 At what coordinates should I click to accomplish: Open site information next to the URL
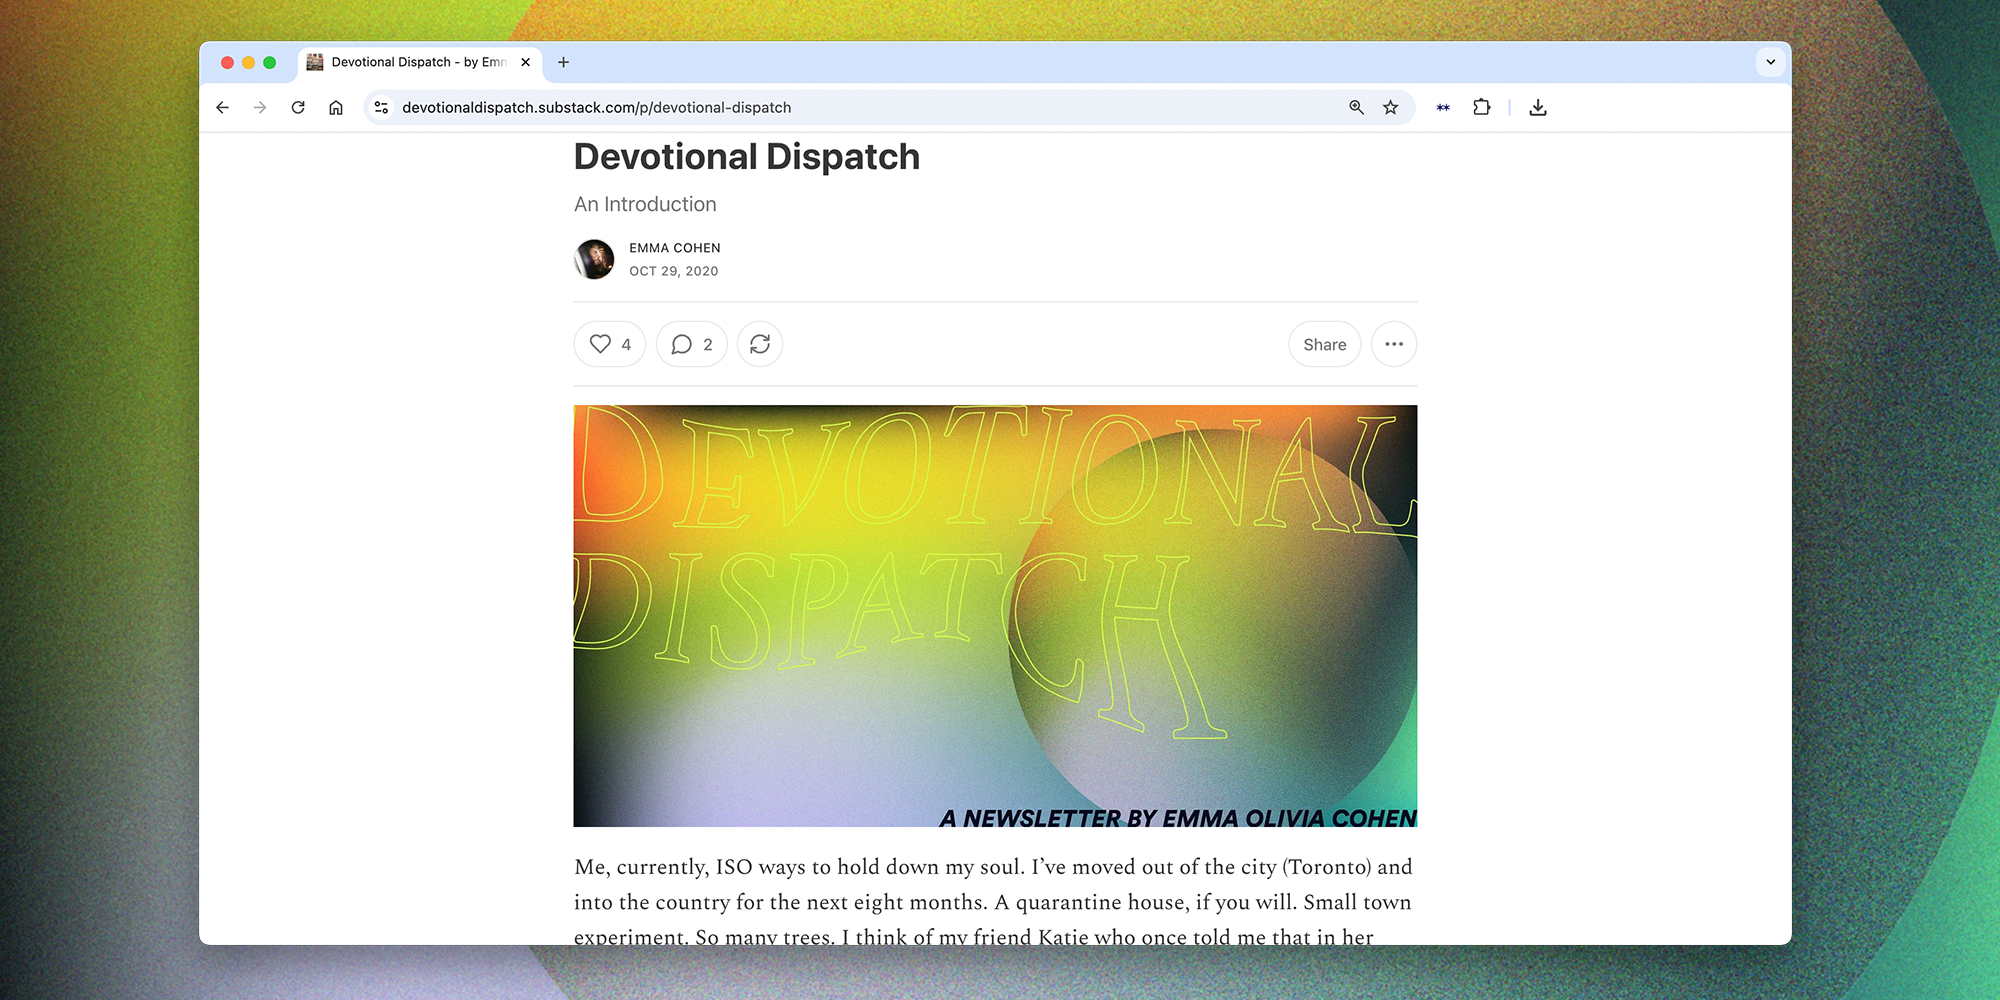381,107
